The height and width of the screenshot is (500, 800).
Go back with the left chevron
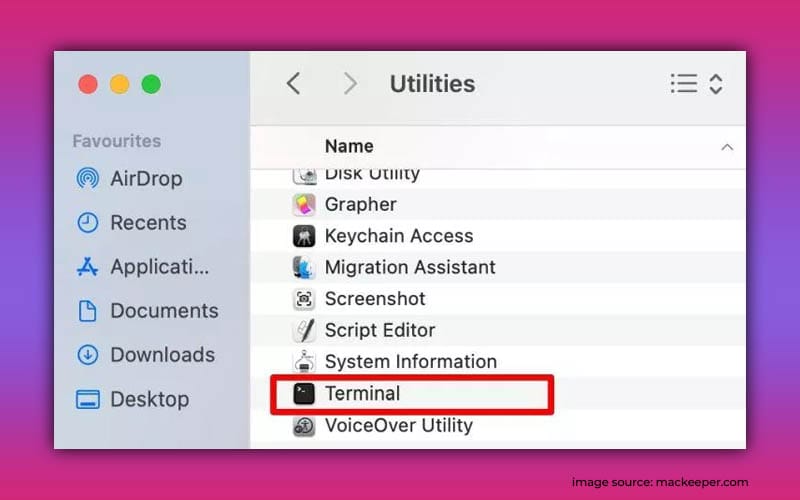click(293, 84)
